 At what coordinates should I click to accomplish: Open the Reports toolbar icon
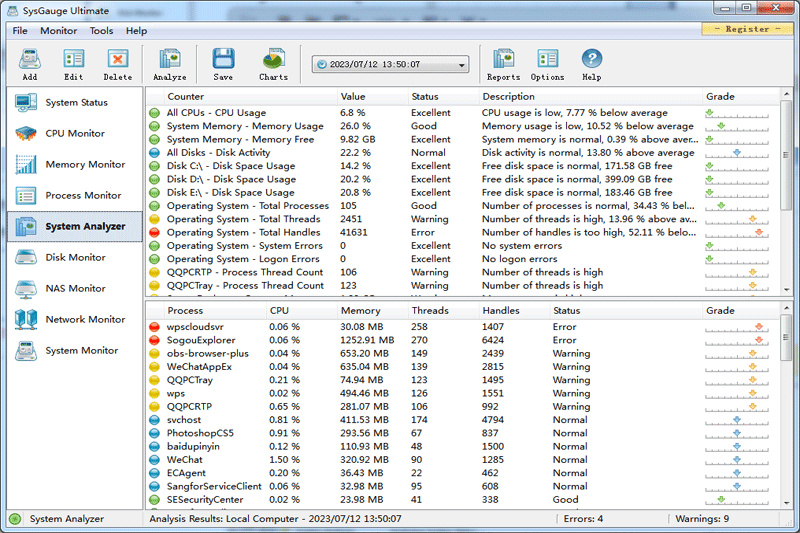pos(503,63)
